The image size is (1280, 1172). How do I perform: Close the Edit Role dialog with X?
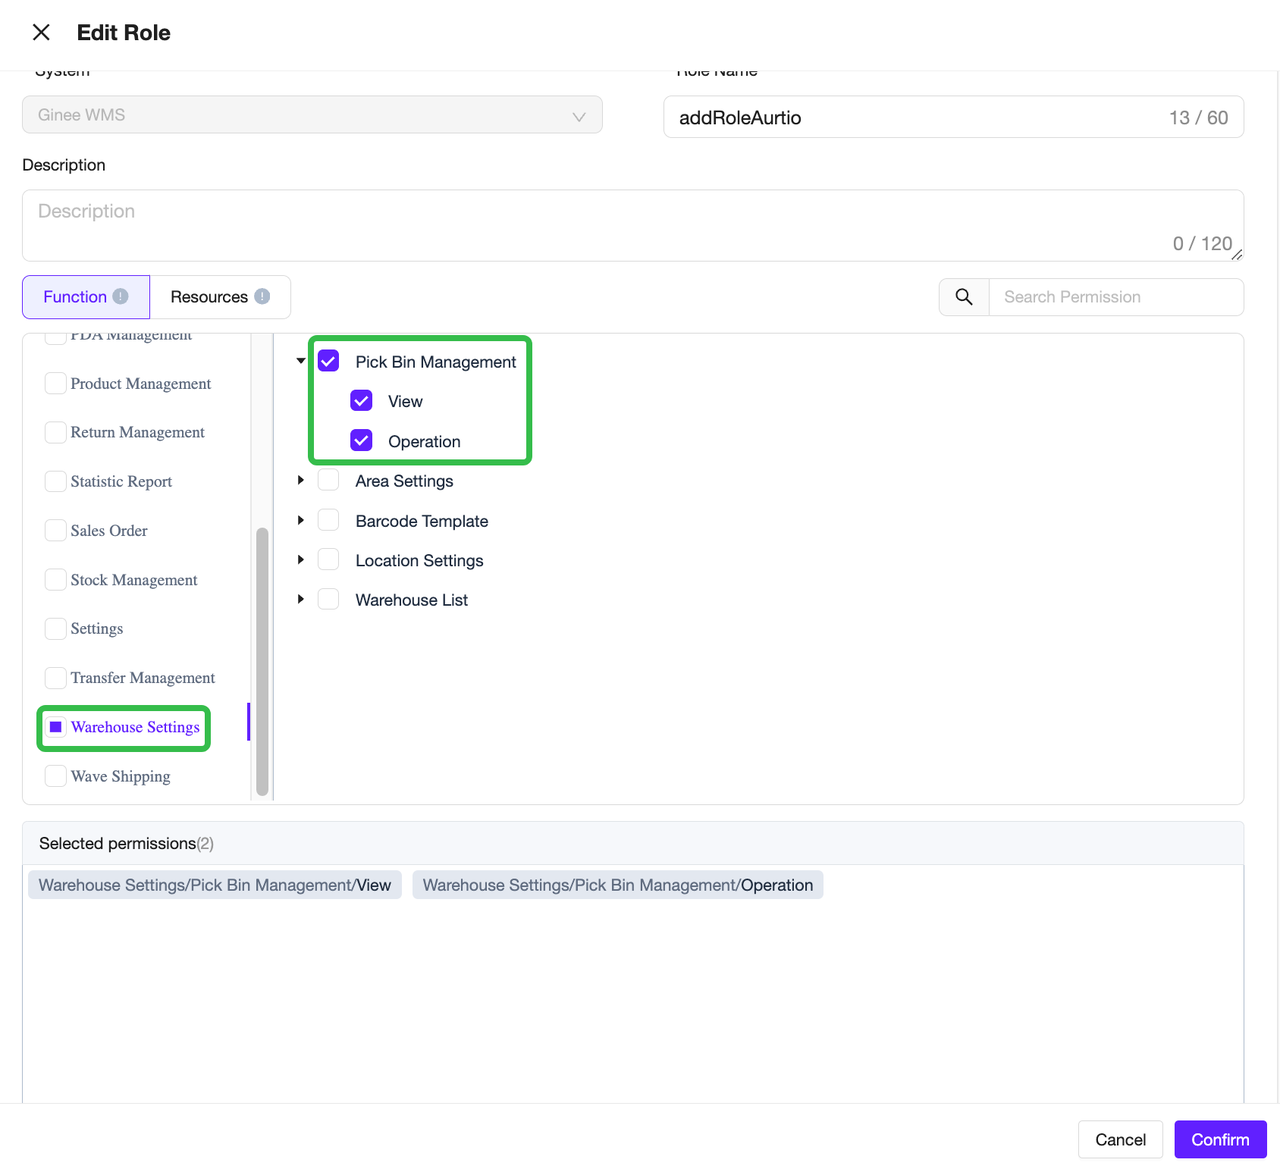[41, 32]
